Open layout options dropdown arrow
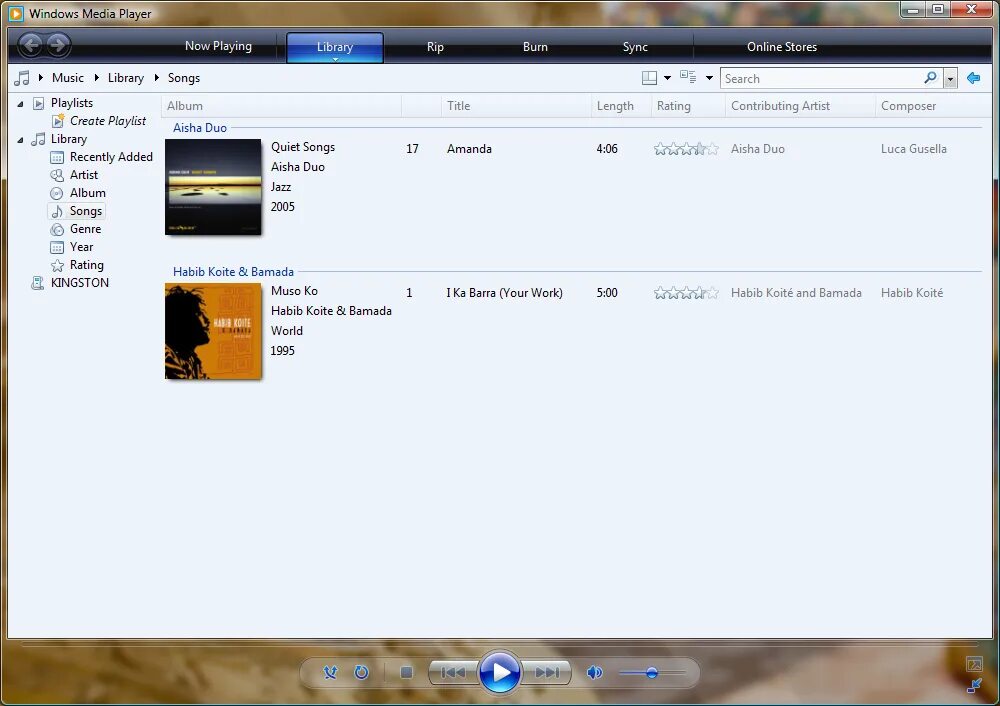 tap(667, 78)
